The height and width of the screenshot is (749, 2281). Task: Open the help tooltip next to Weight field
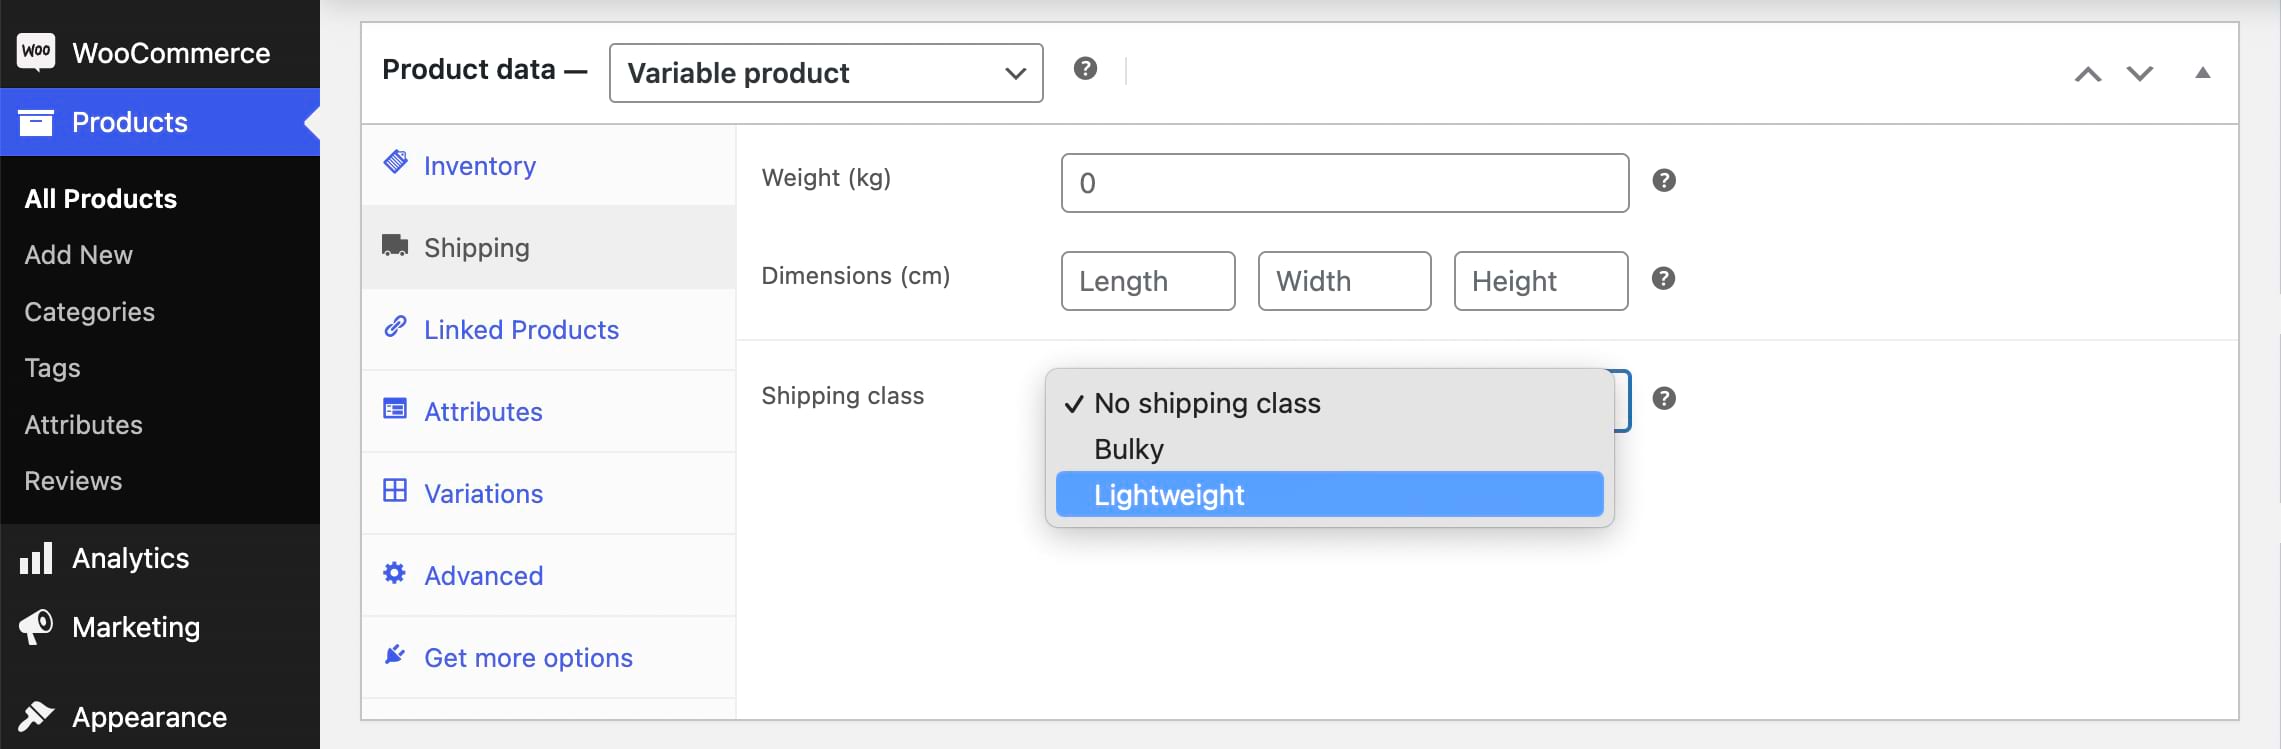[x=1665, y=181]
